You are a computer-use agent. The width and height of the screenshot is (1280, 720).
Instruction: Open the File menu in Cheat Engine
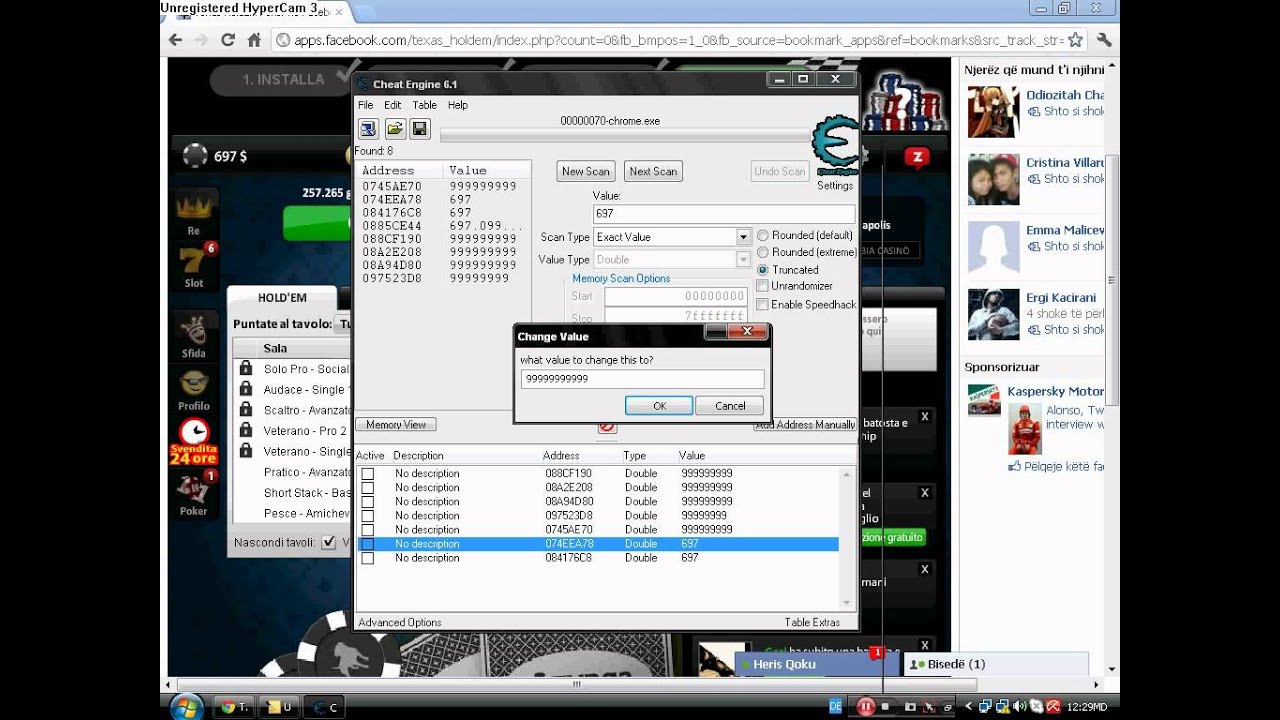(365, 105)
